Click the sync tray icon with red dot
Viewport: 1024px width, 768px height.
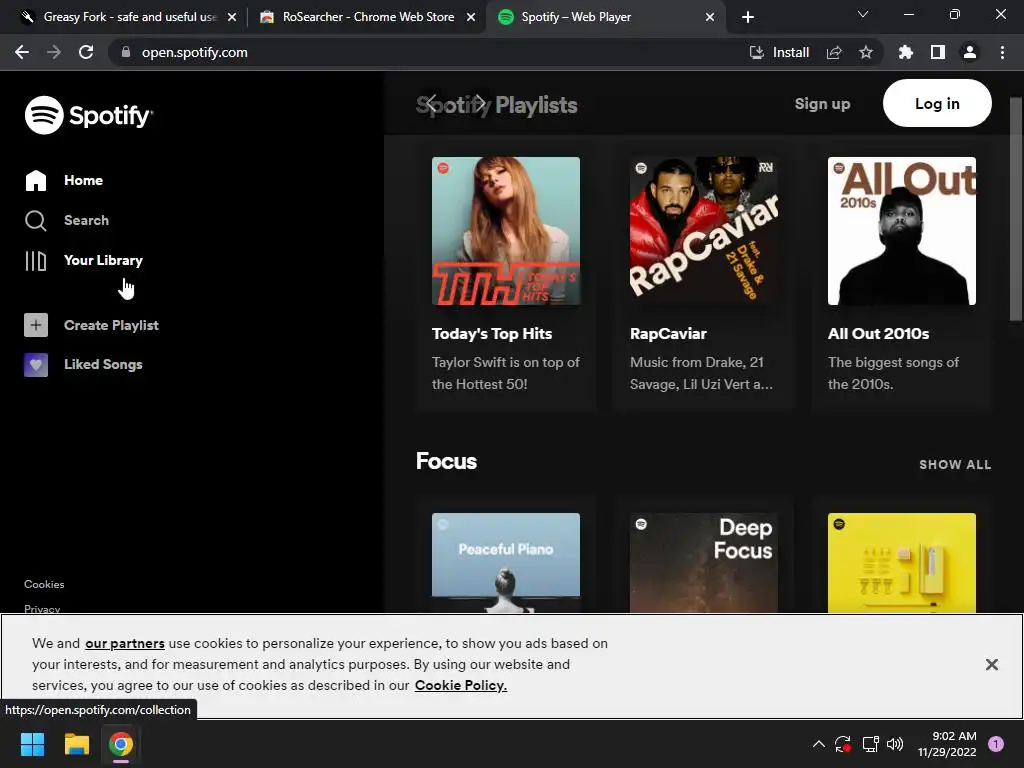coord(843,744)
